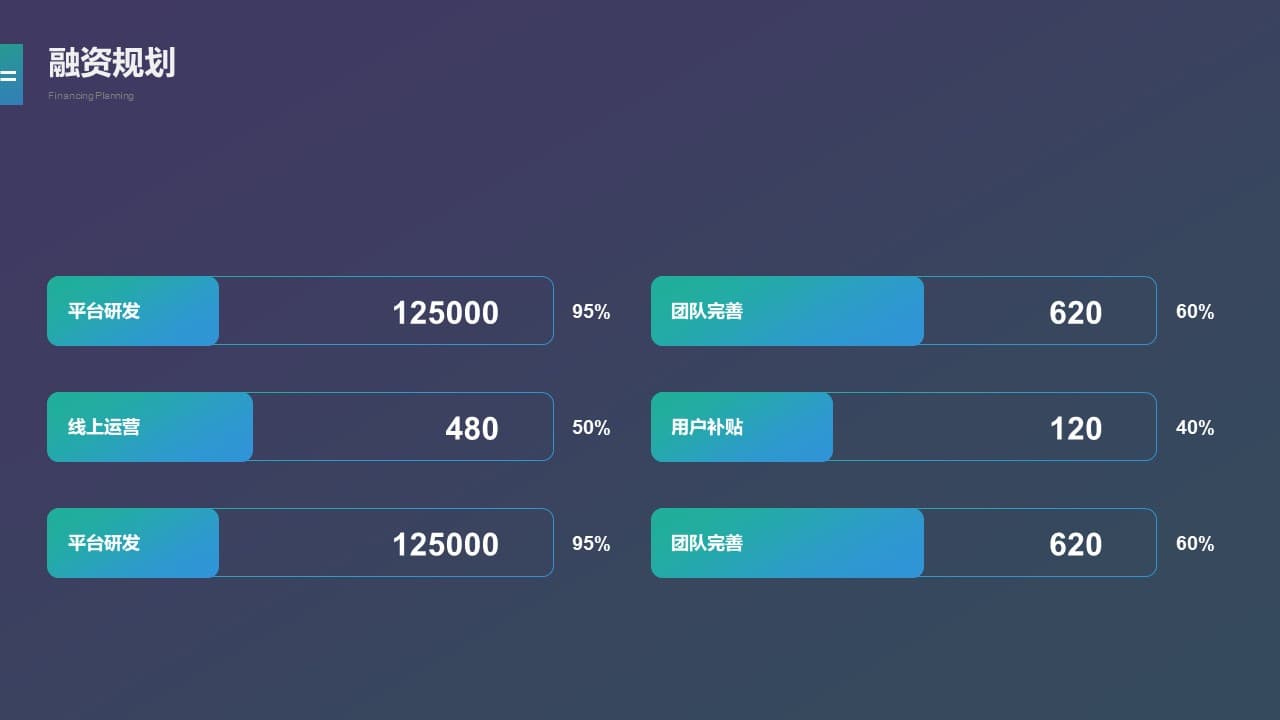This screenshot has width=1280, height=720.
Task: Click the 95% label of the first row
Action: 591,312
